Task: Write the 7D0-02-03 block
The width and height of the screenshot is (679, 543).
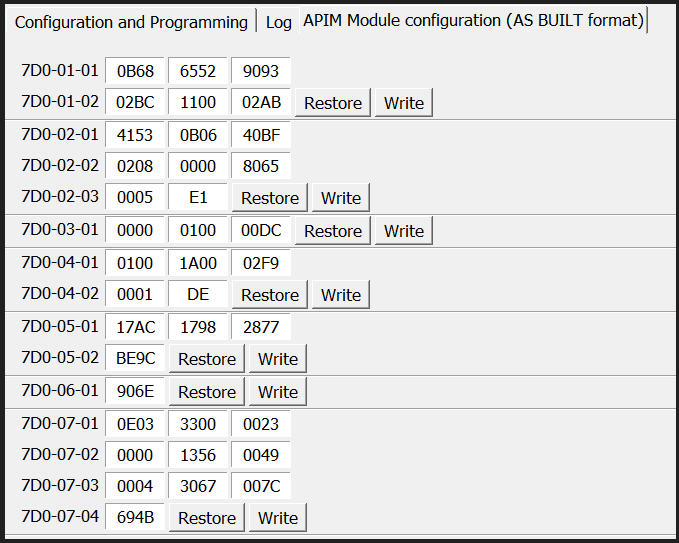Action: click(341, 198)
